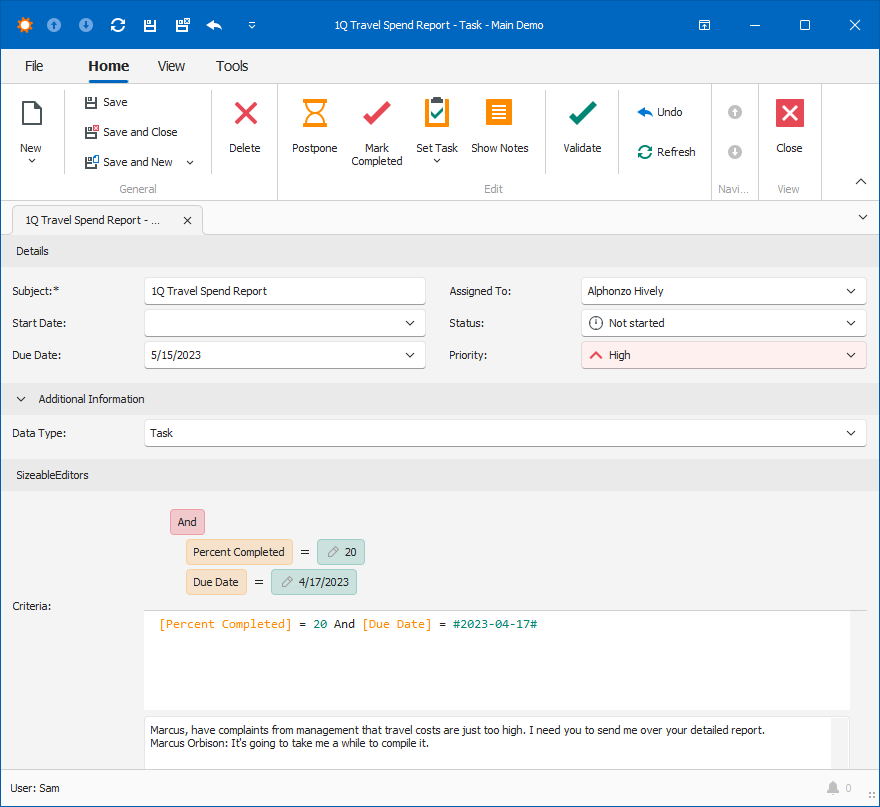Open the Assigned To dropdown
This screenshot has height=807, width=880.
coord(849,291)
